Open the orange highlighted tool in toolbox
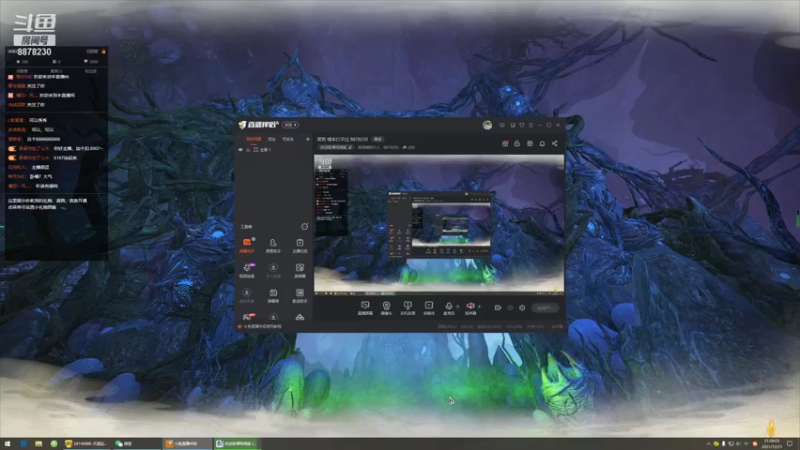Viewport: 800px width, 450px height. pos(247,245)
